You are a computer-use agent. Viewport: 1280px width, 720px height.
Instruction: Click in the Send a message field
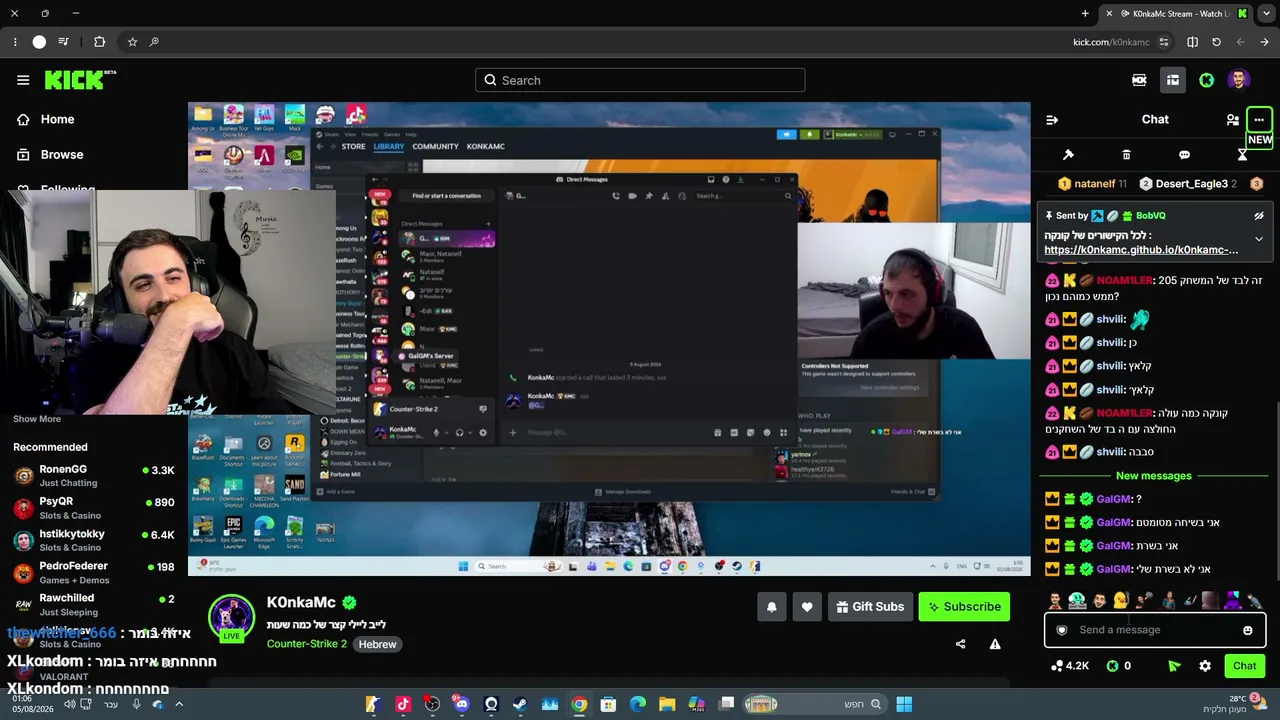point(1155,630)
